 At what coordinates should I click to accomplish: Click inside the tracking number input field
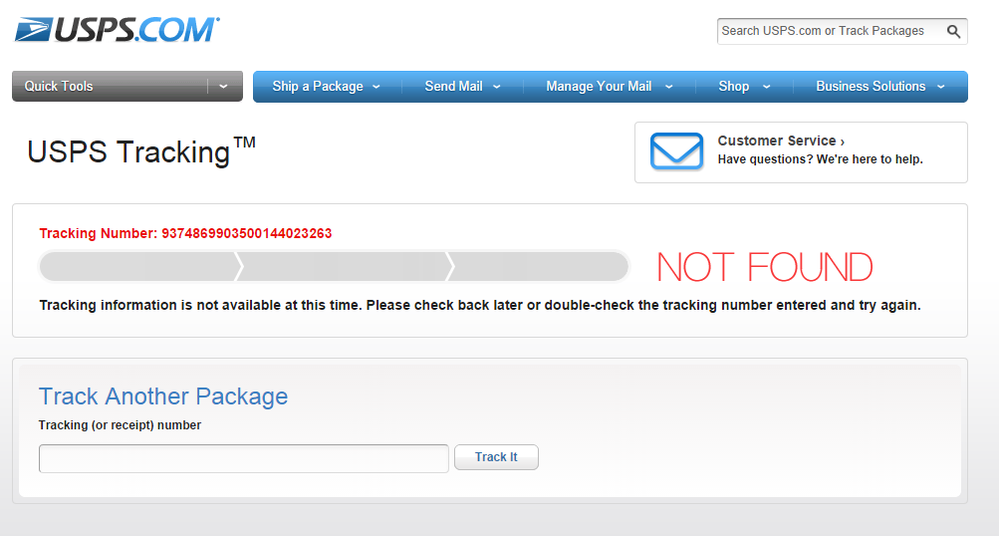click(244, 458)
